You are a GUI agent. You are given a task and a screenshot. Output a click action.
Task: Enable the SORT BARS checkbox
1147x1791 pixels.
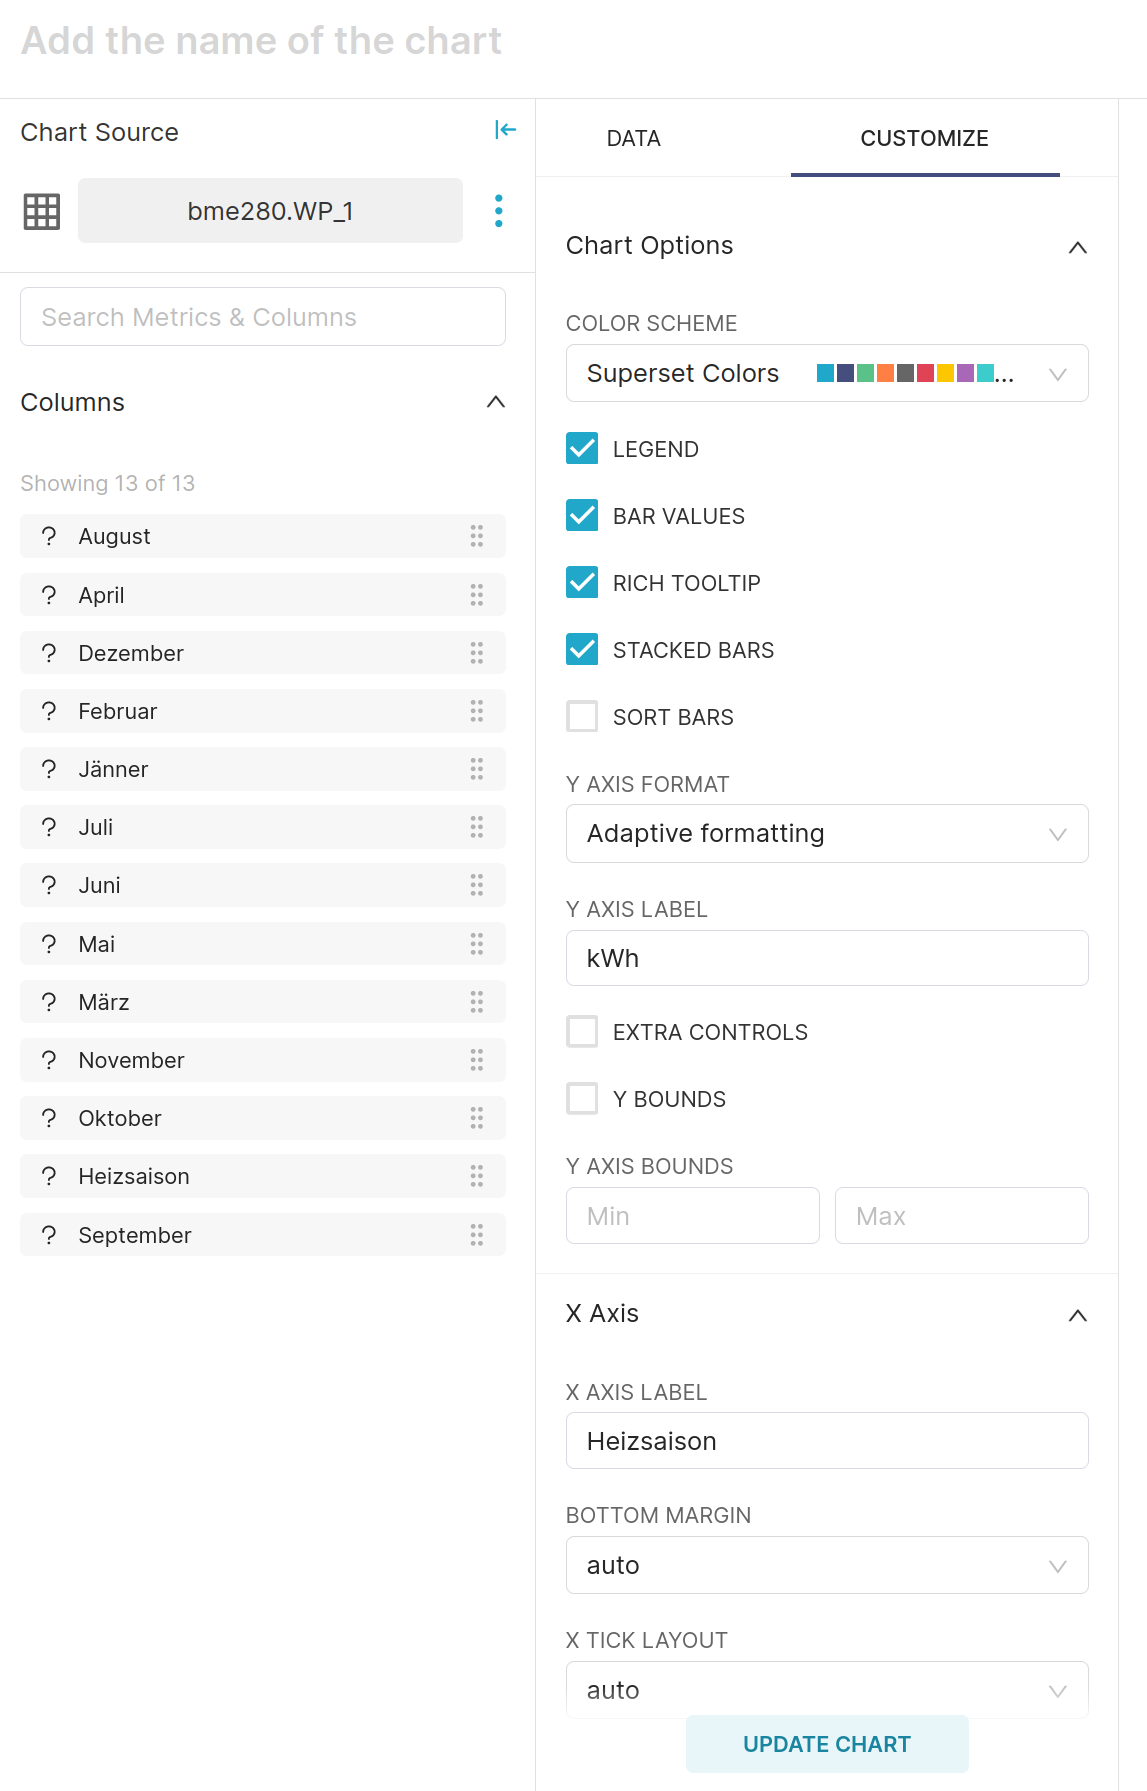582,717
